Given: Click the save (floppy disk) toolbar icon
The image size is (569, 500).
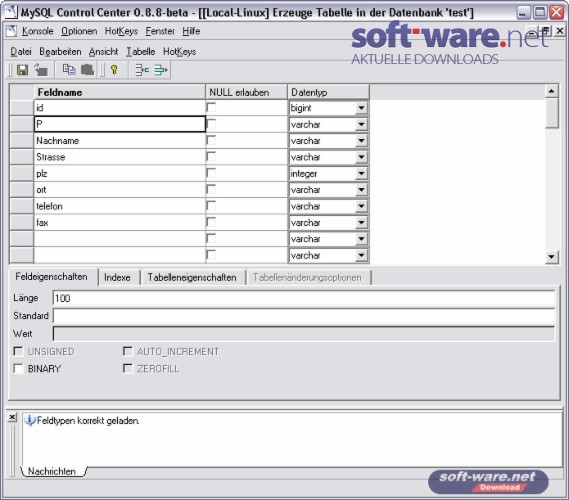Looking at the screenshot, I should click(x=22, y=70).
